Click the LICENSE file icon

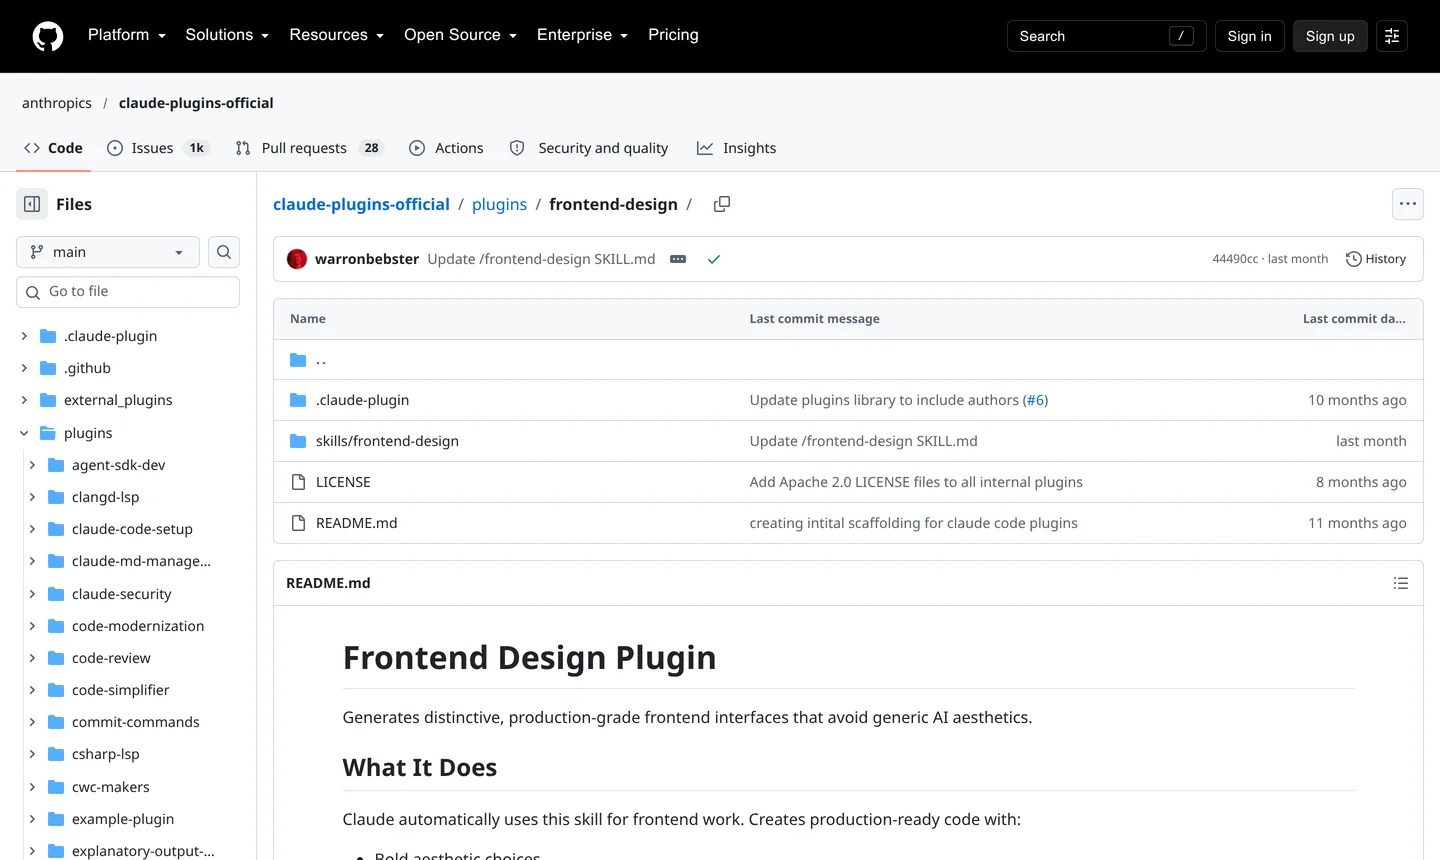click(x=298, y=482)
